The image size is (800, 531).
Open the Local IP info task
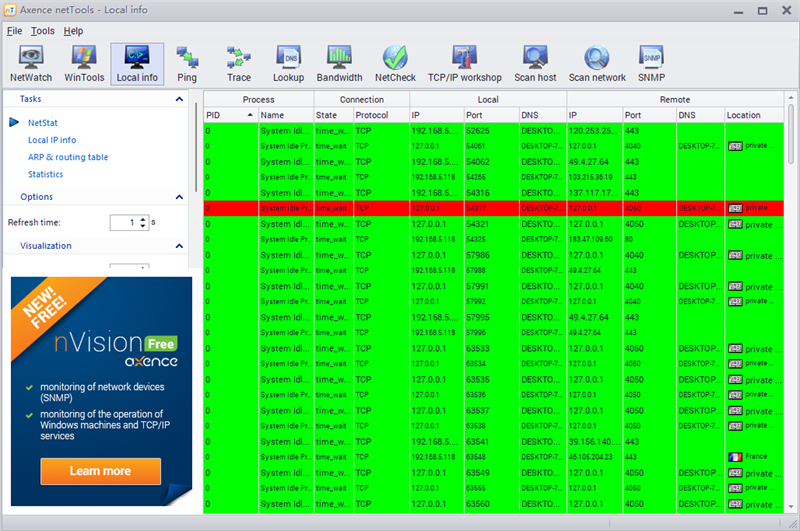coord(52,140)
